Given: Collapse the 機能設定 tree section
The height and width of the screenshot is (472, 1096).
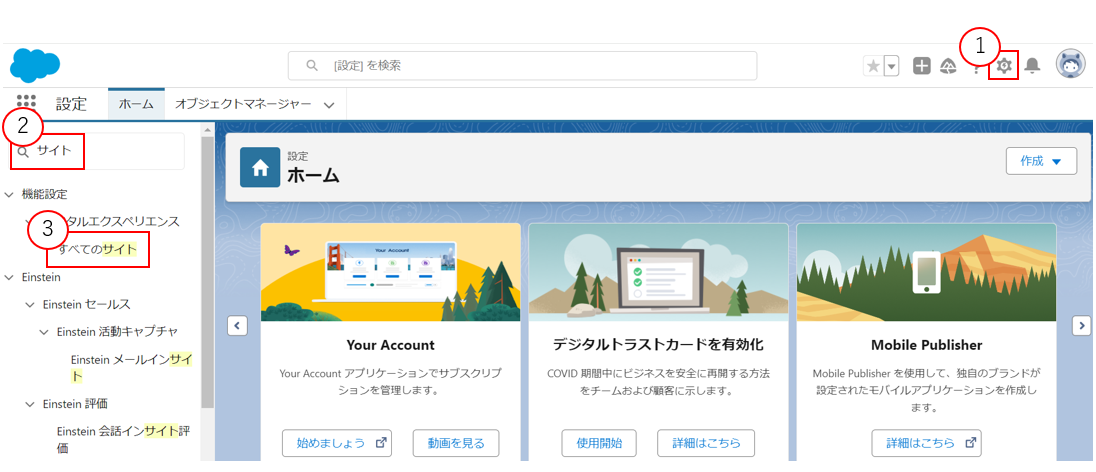Looking at the screenshot, I should tap(10, 194).
